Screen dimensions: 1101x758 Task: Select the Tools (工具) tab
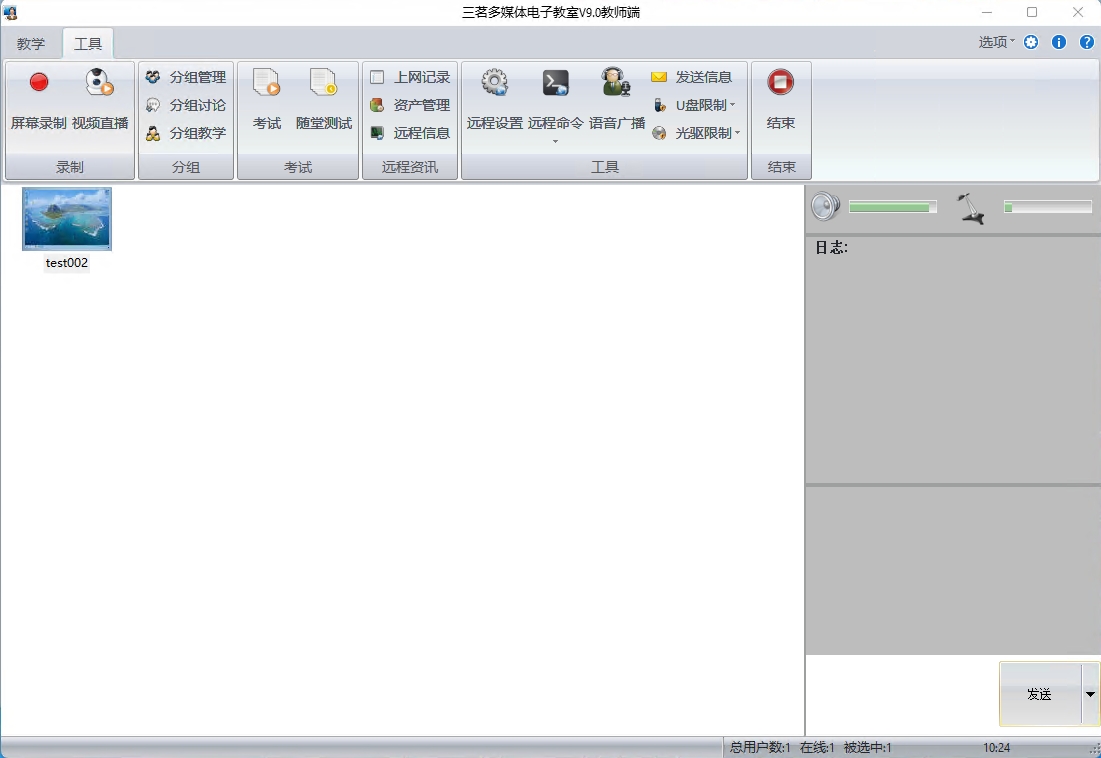[88, 44]
